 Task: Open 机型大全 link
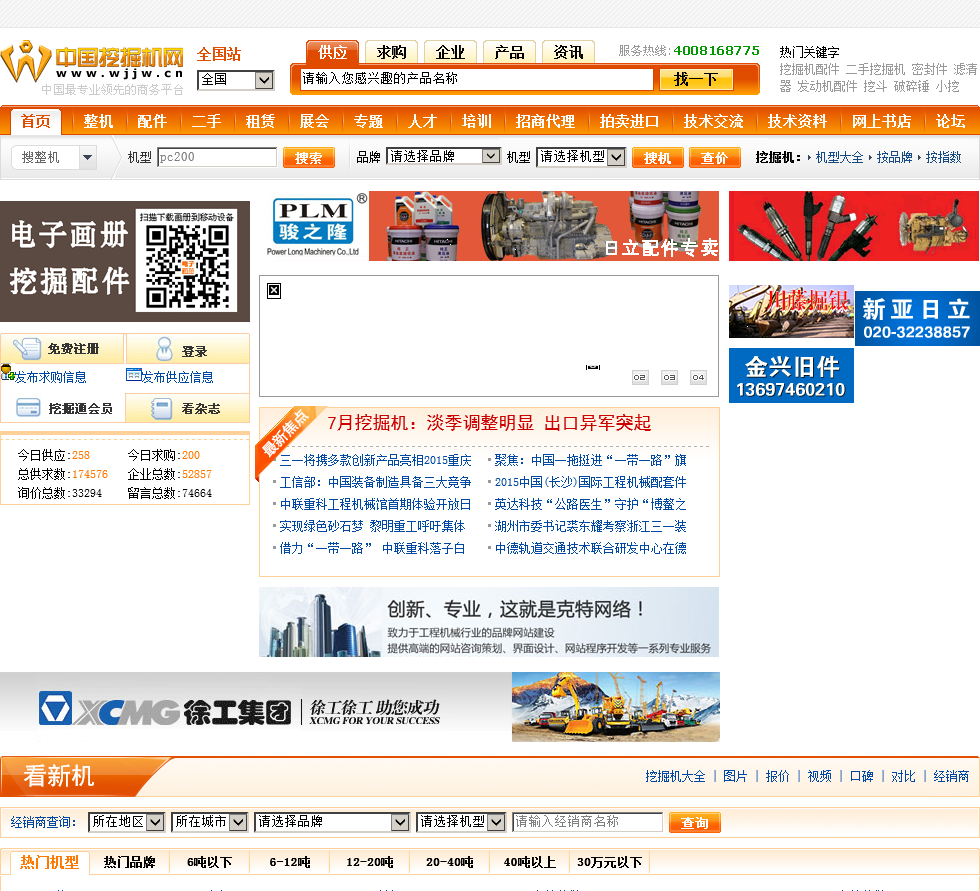tap(839, 157)
